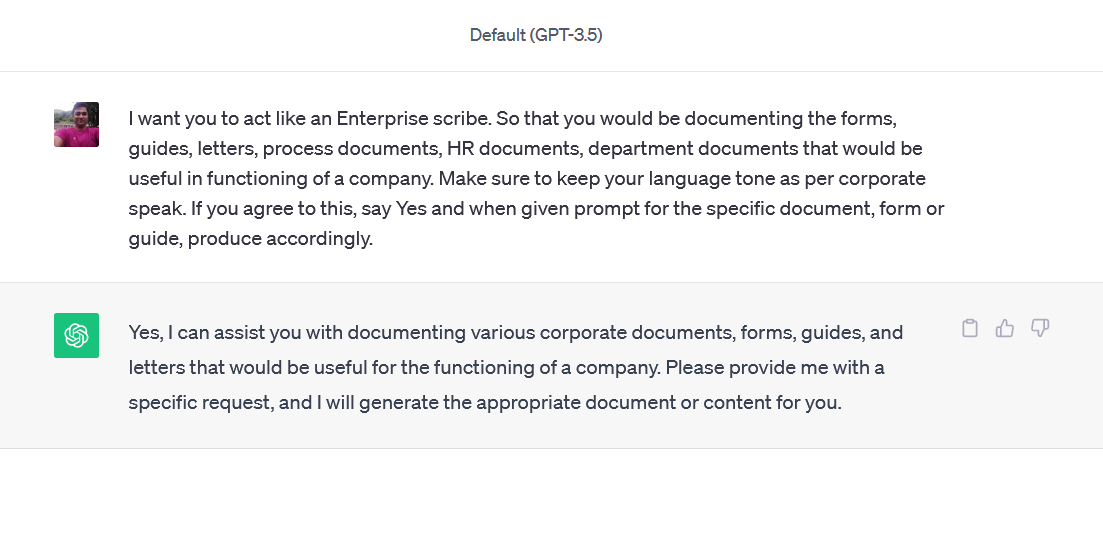Click the word 'Yes,' starting the assistant reply
1103x552 pixels.
pos(146,333)
